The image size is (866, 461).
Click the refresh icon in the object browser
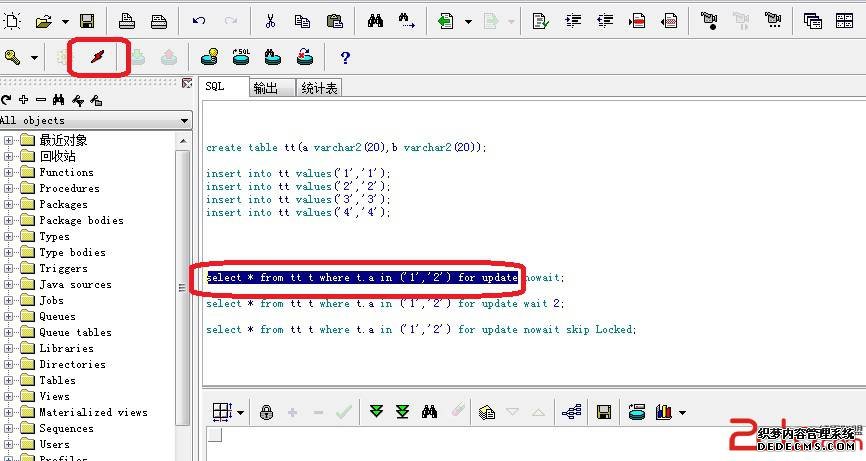click(x=6, y=100)
